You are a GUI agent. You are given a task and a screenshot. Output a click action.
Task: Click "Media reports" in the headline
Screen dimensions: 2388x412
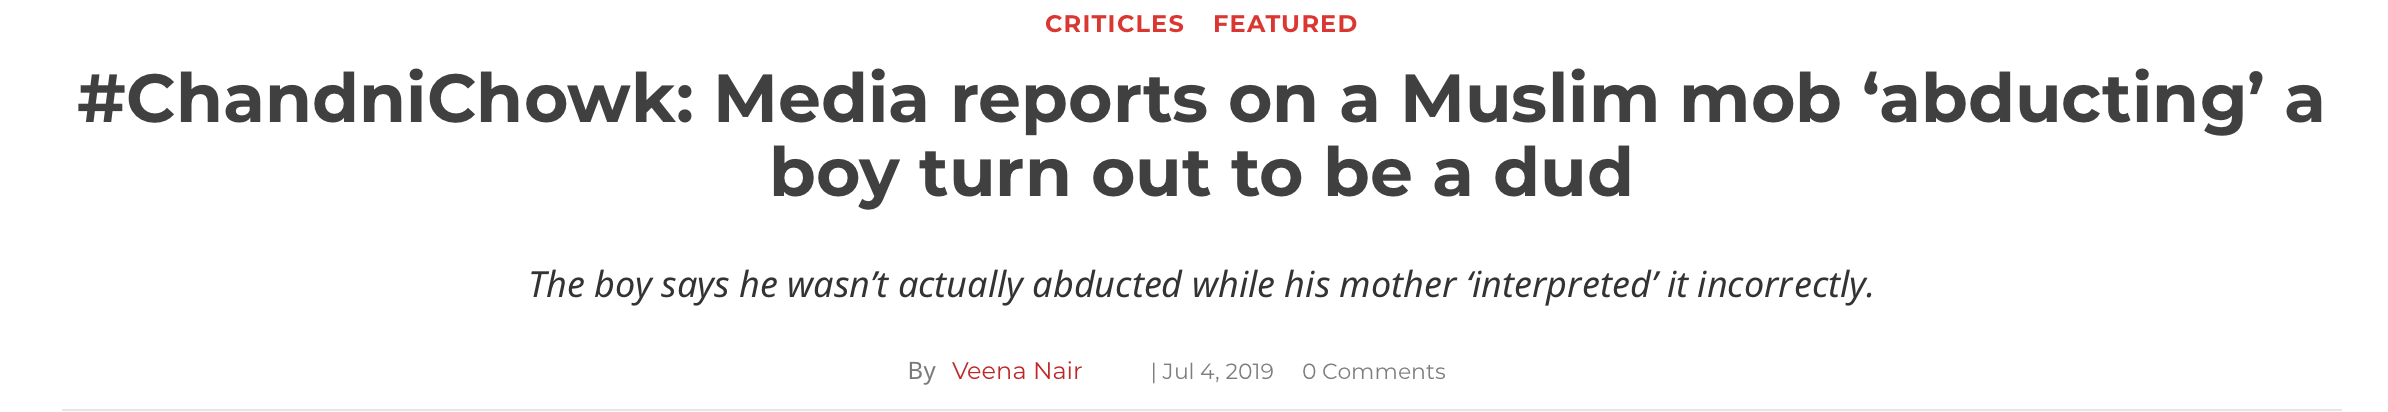pyautogui.click(x=960, y=100)
